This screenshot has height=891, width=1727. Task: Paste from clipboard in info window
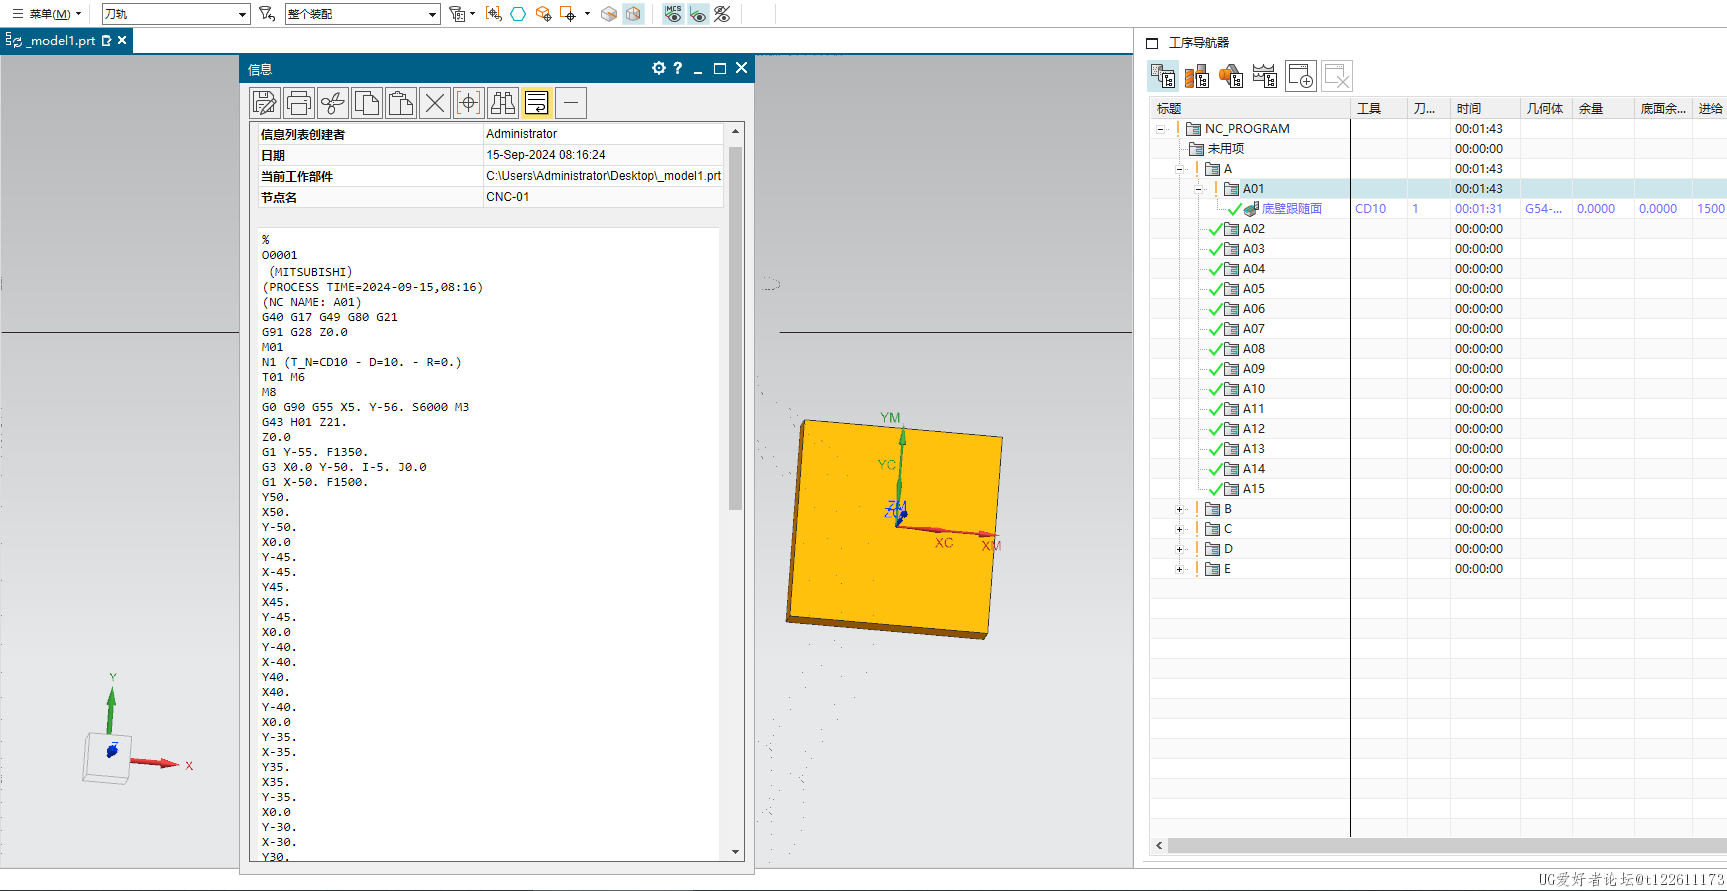tap(401, 103)
